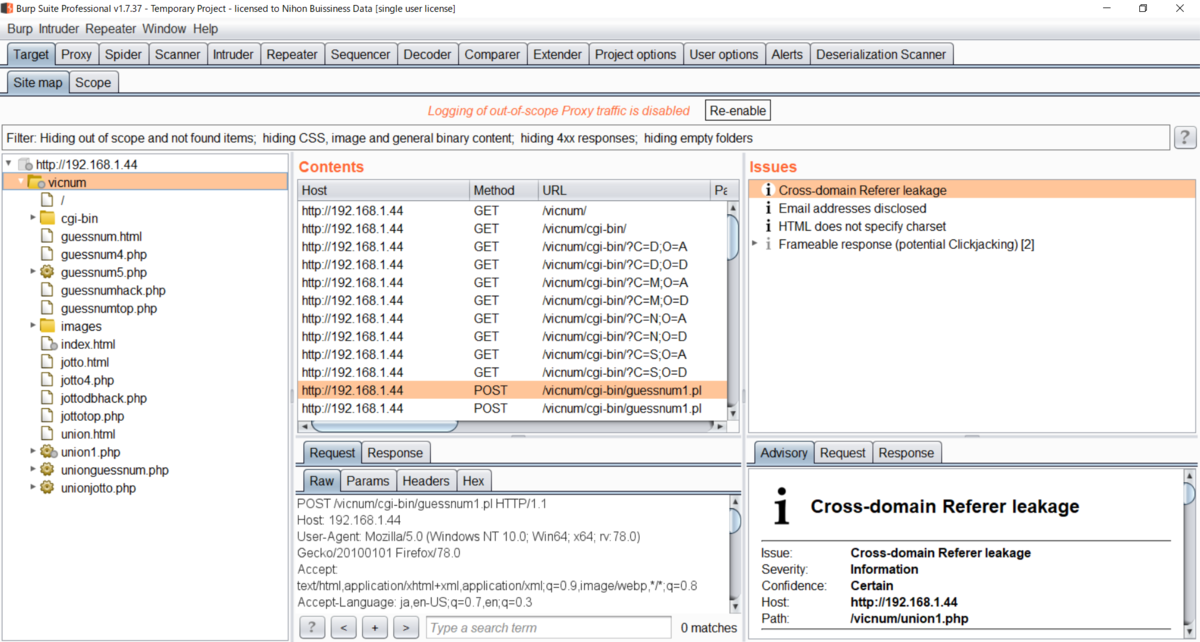The width and height of the screenshot is (1200, 642).
Task: Open the Intruder menu in menu bar
Action: pyautogui.click(x=60, y=29)
